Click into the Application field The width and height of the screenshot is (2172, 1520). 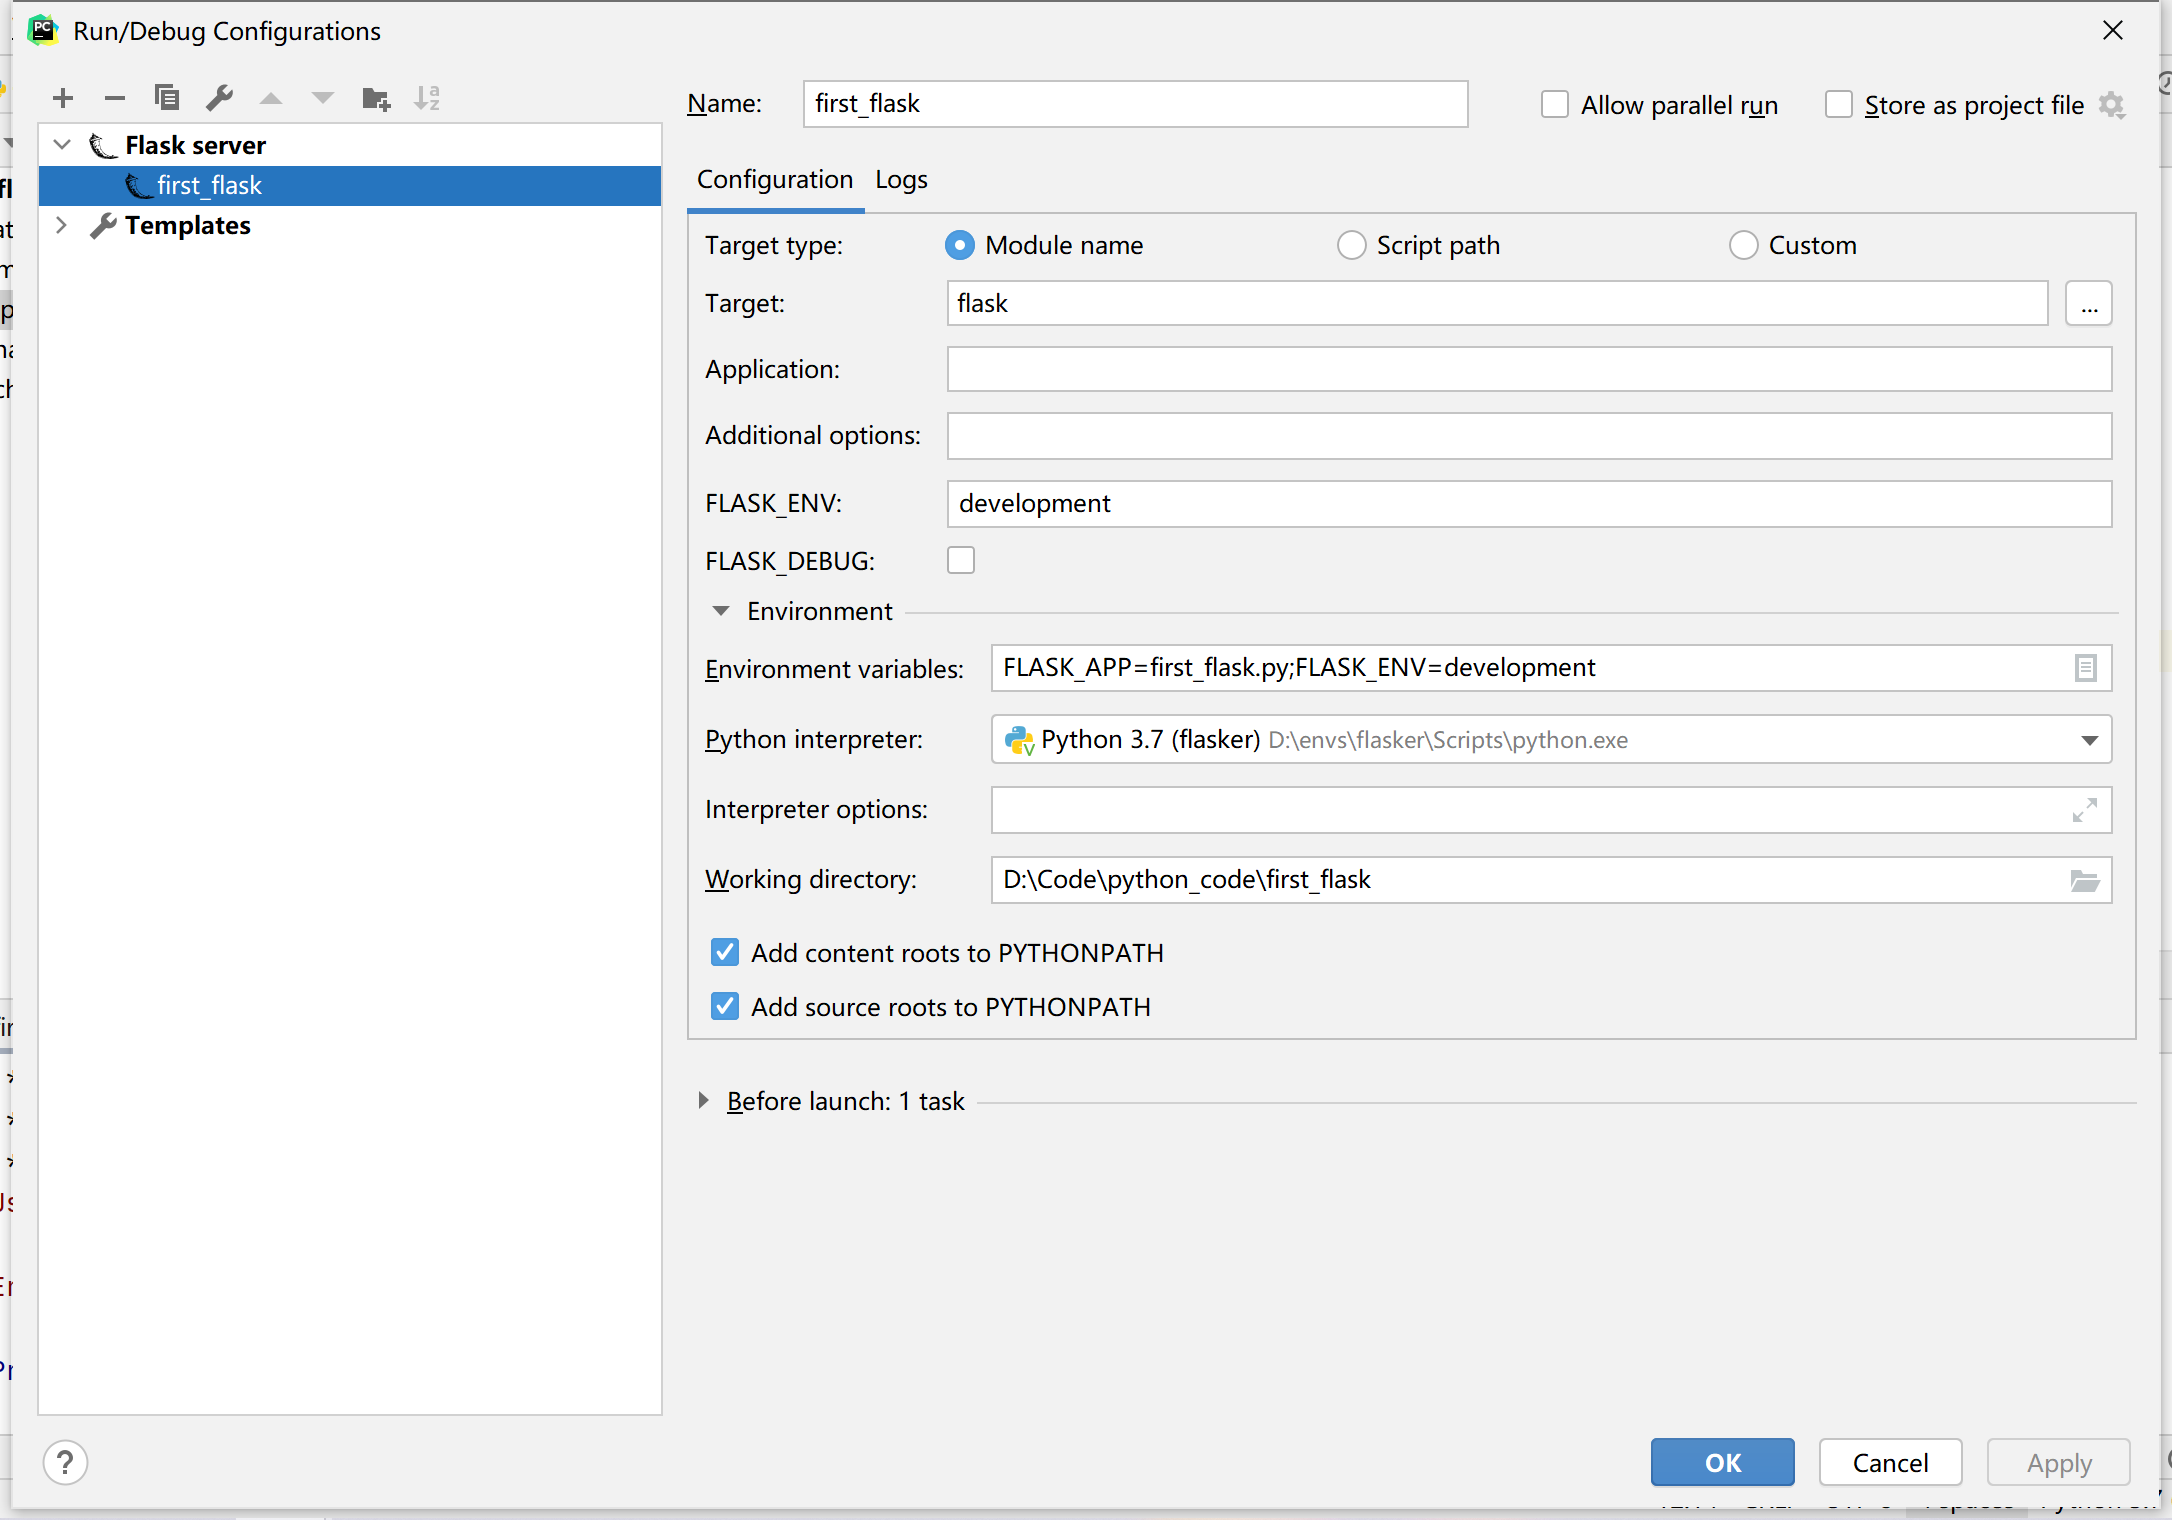(1529, 370)
